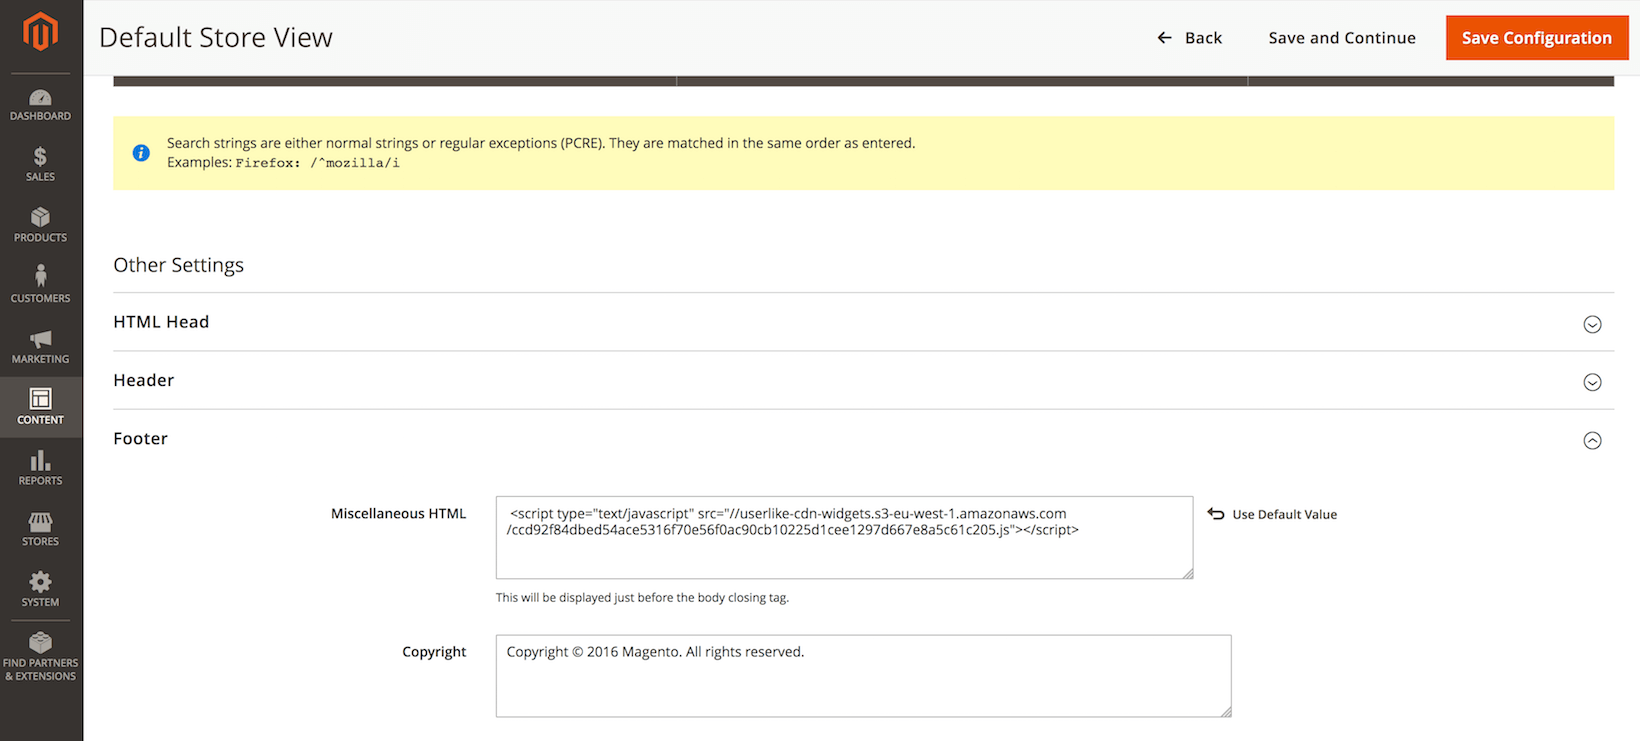
Task: Click inside the Copyright text field
Action: pyautogui.click(x=862, y=685)
